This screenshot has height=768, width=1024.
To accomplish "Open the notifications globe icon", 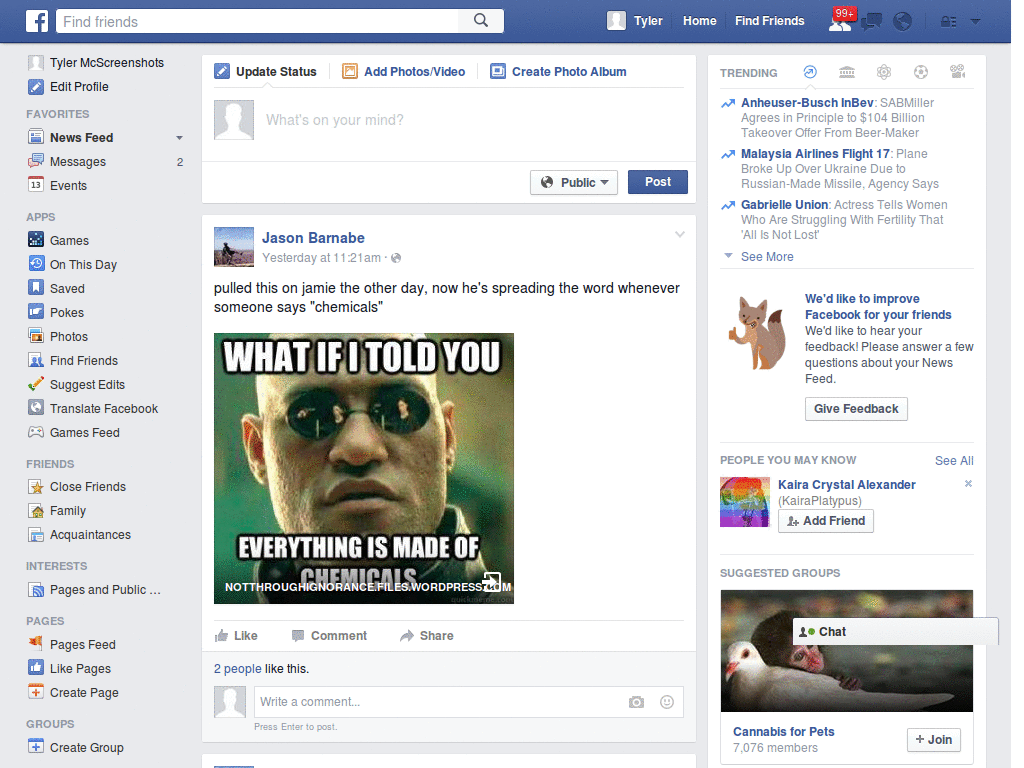I will (x=903, y=22).
